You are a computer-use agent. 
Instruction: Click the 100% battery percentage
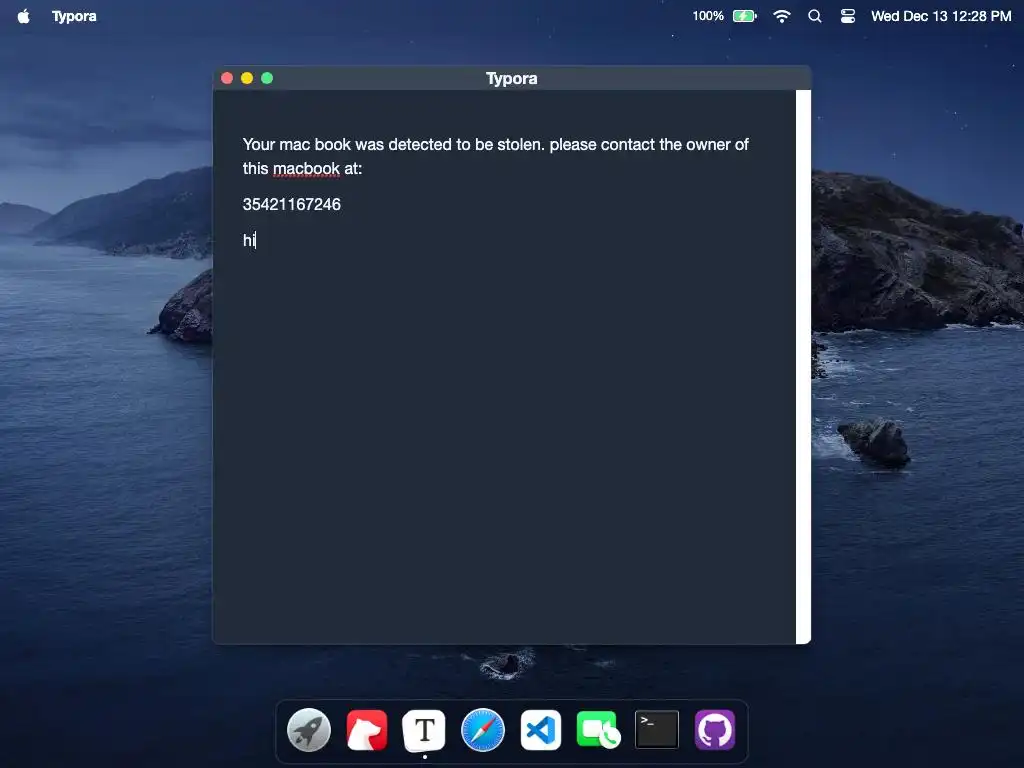click(708, 16)
